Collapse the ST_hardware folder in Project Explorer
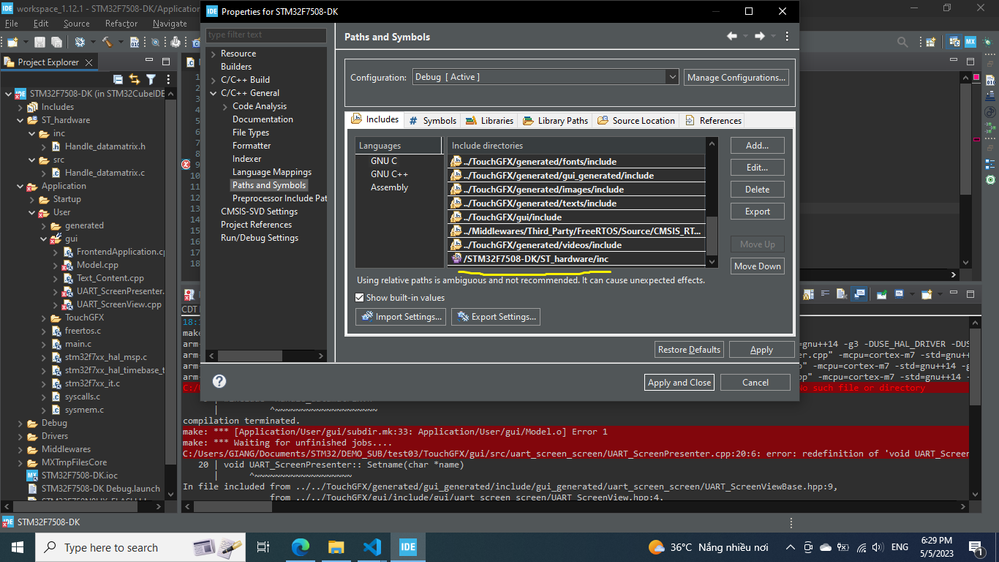The image size is (999, 562). (x=20, y=120)
